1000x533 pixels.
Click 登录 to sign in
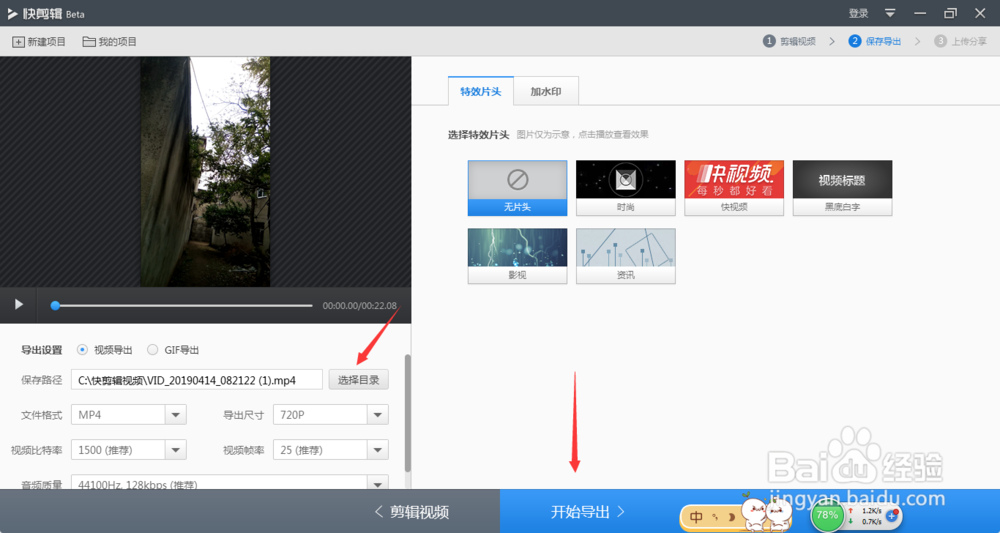[858, 13]
